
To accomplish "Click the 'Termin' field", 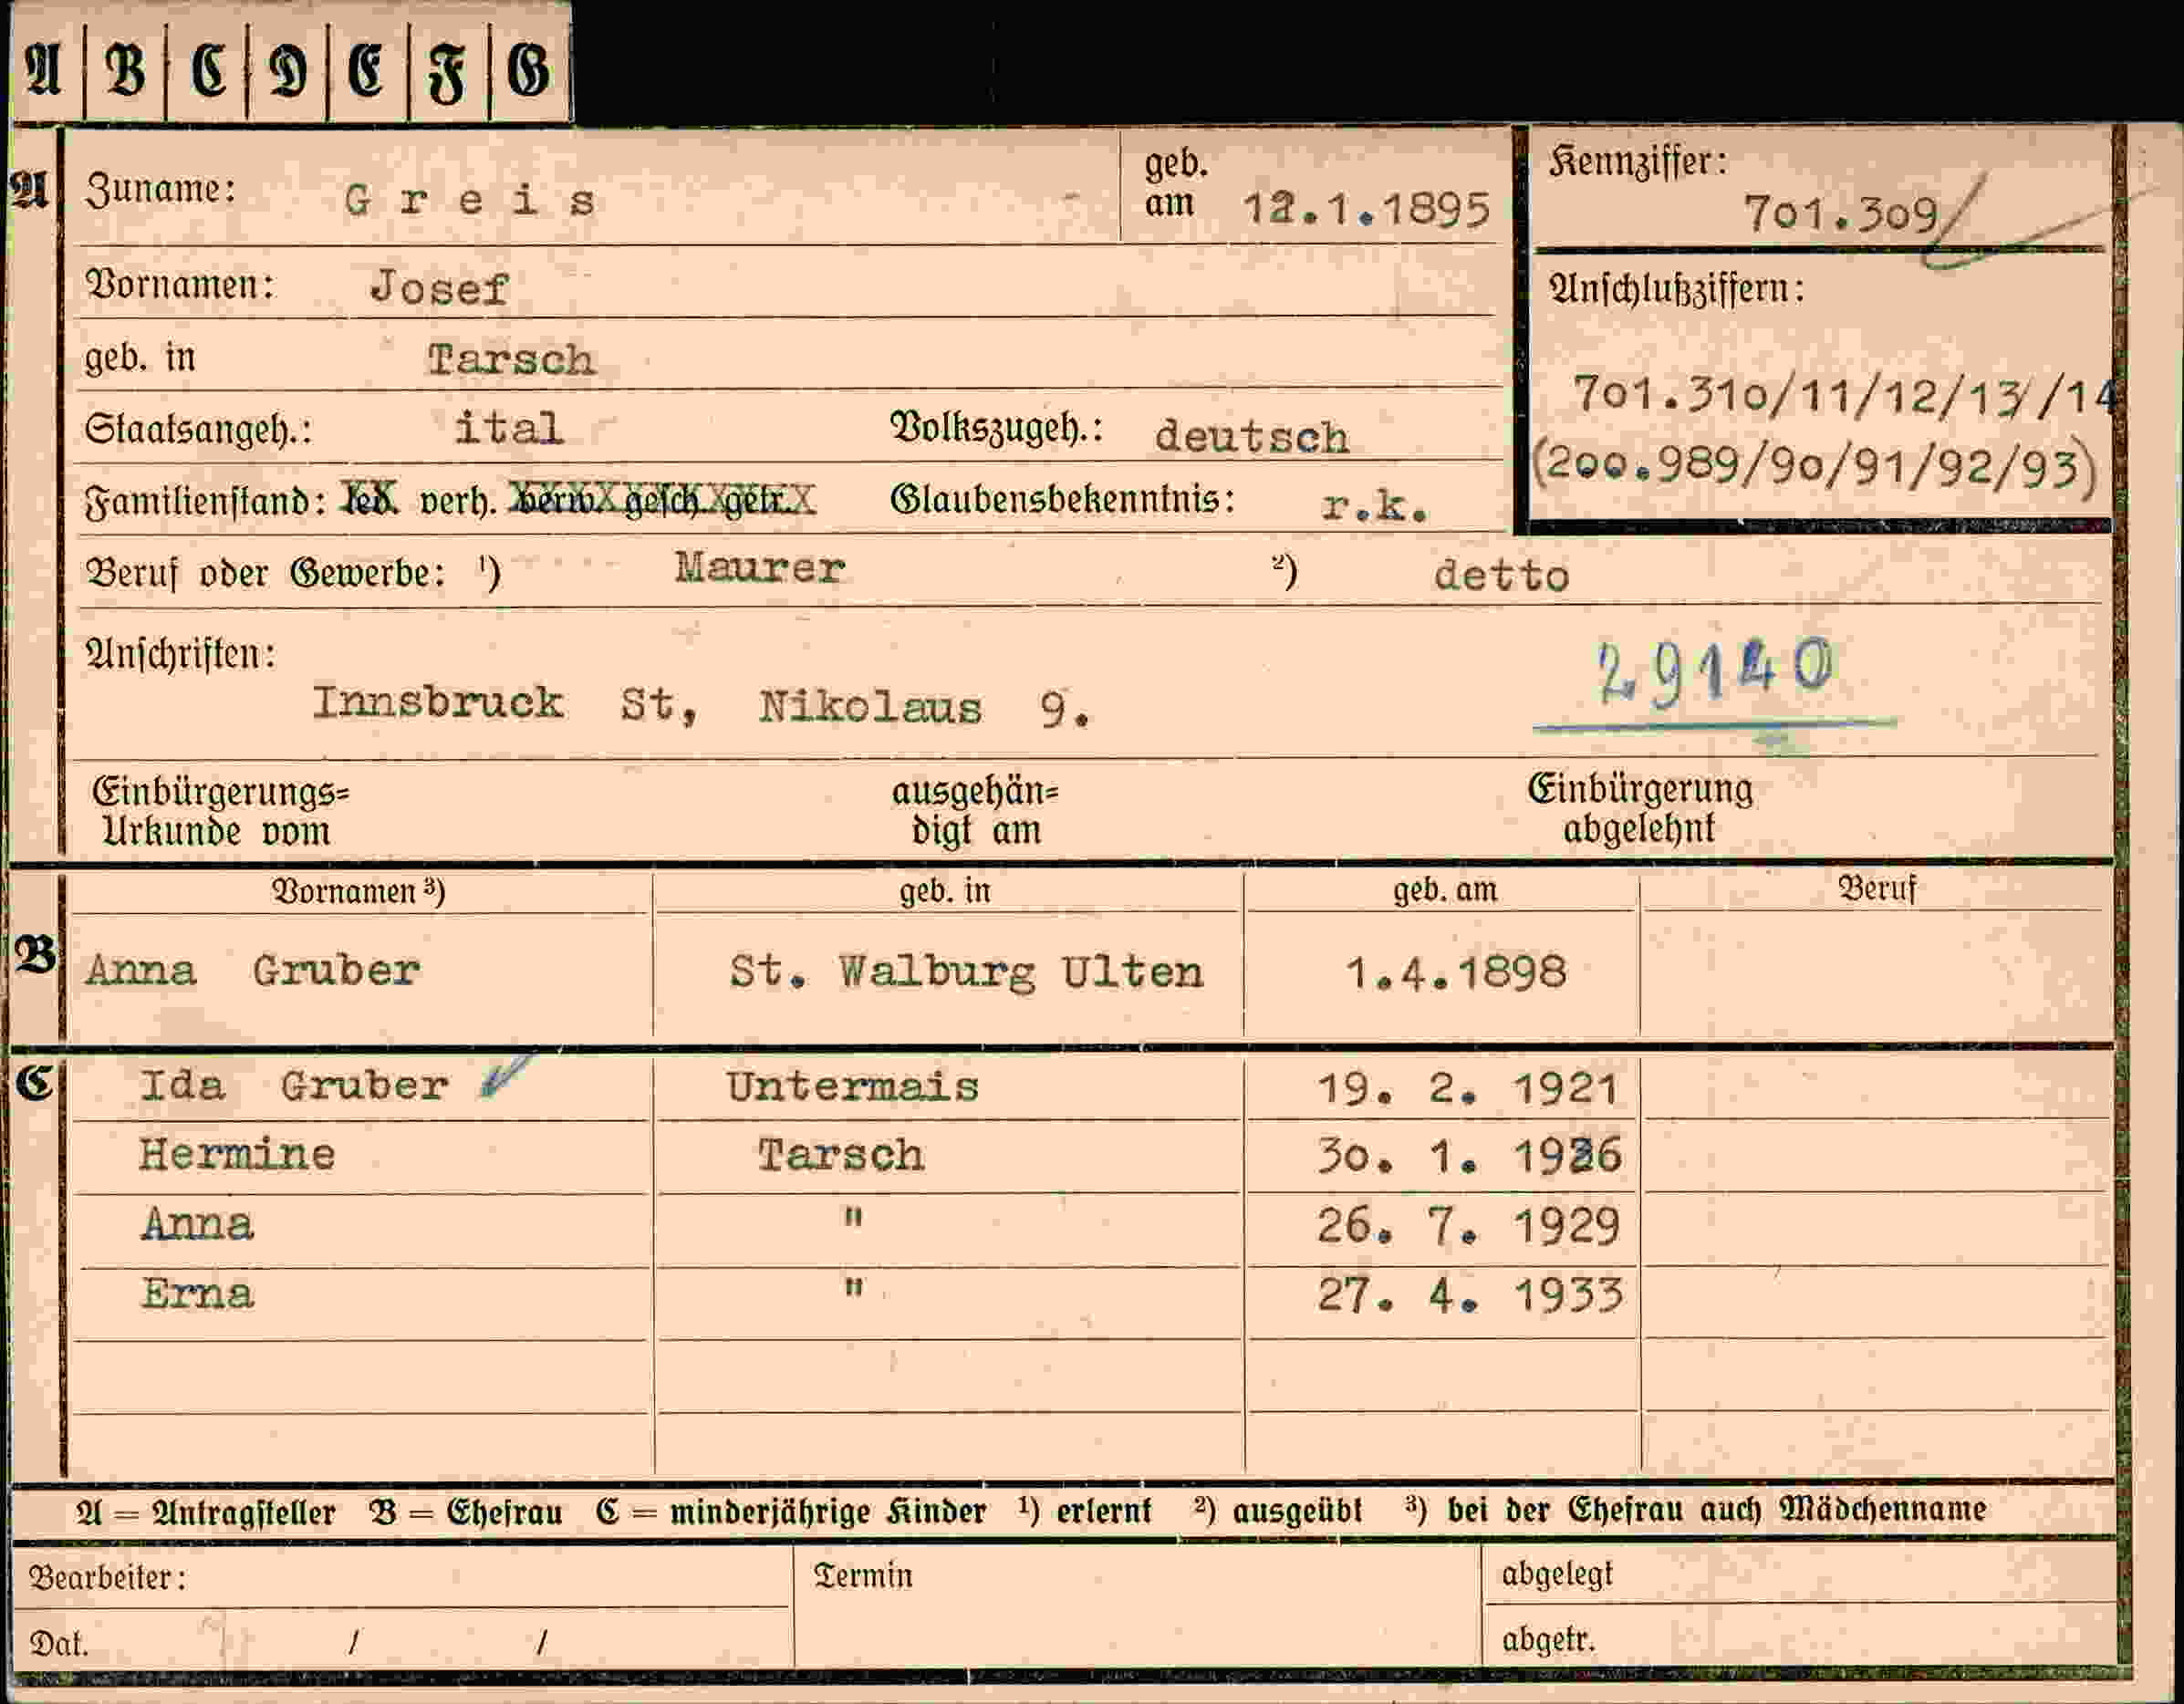I will (1138, 1606).
